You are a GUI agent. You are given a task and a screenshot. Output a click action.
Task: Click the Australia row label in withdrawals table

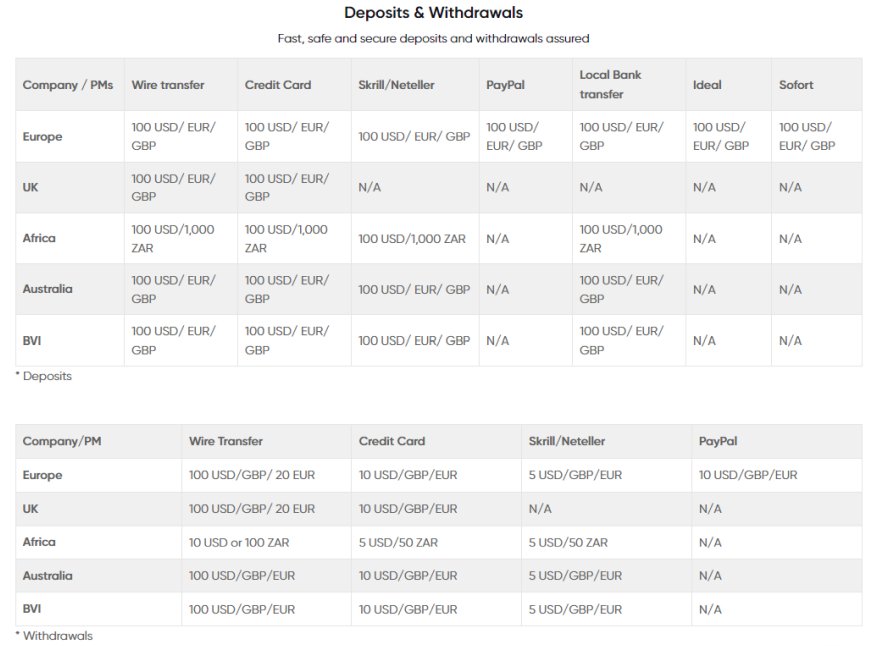click(48, 576)
